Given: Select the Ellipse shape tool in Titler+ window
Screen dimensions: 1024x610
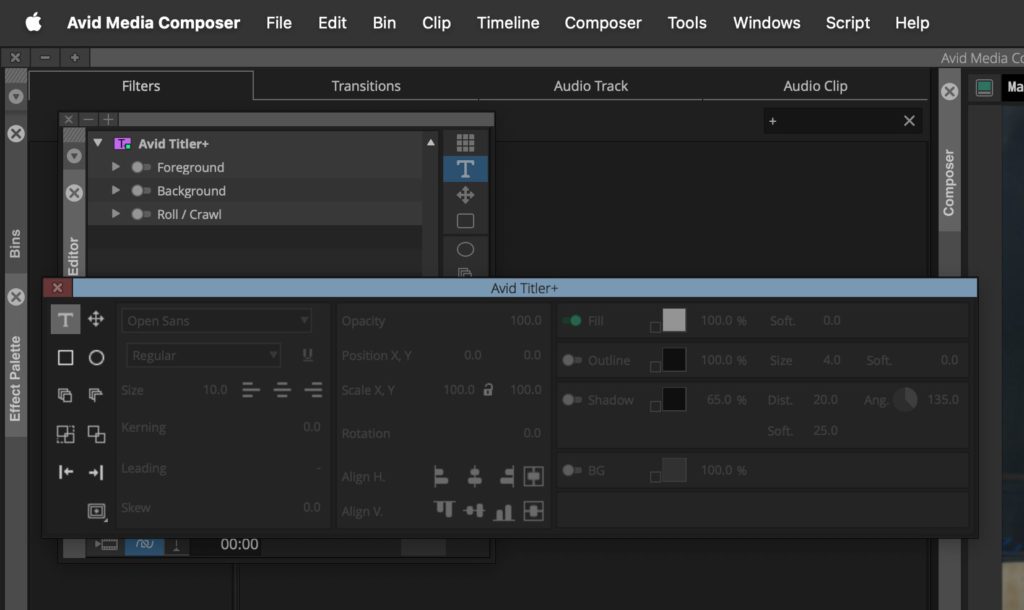Looking at the screenshot, I should point(96,357).
